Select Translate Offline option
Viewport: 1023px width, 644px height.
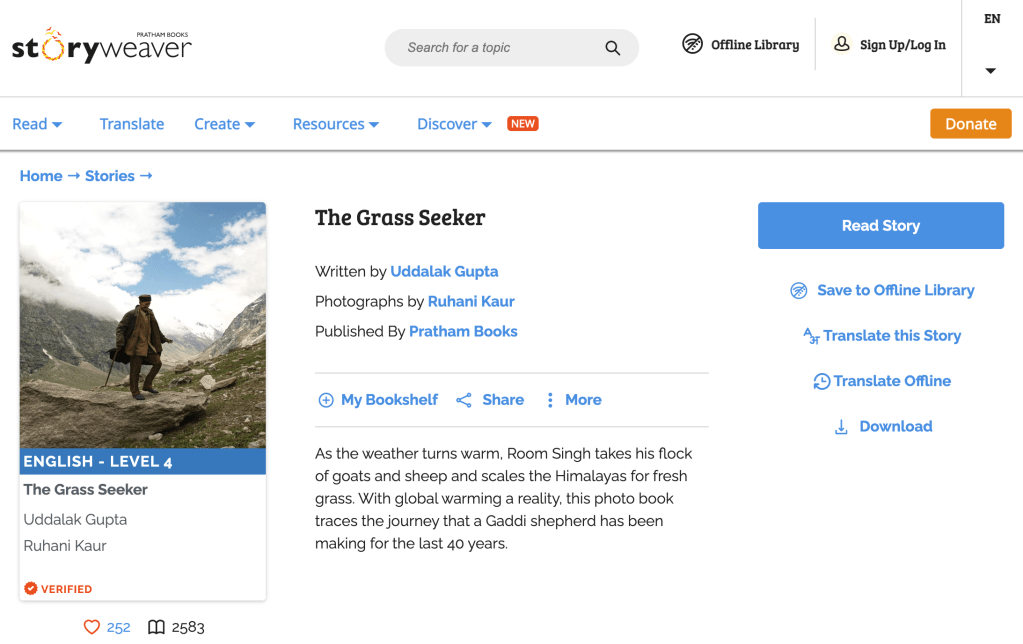pyautogui.click(x=882, y=381)
